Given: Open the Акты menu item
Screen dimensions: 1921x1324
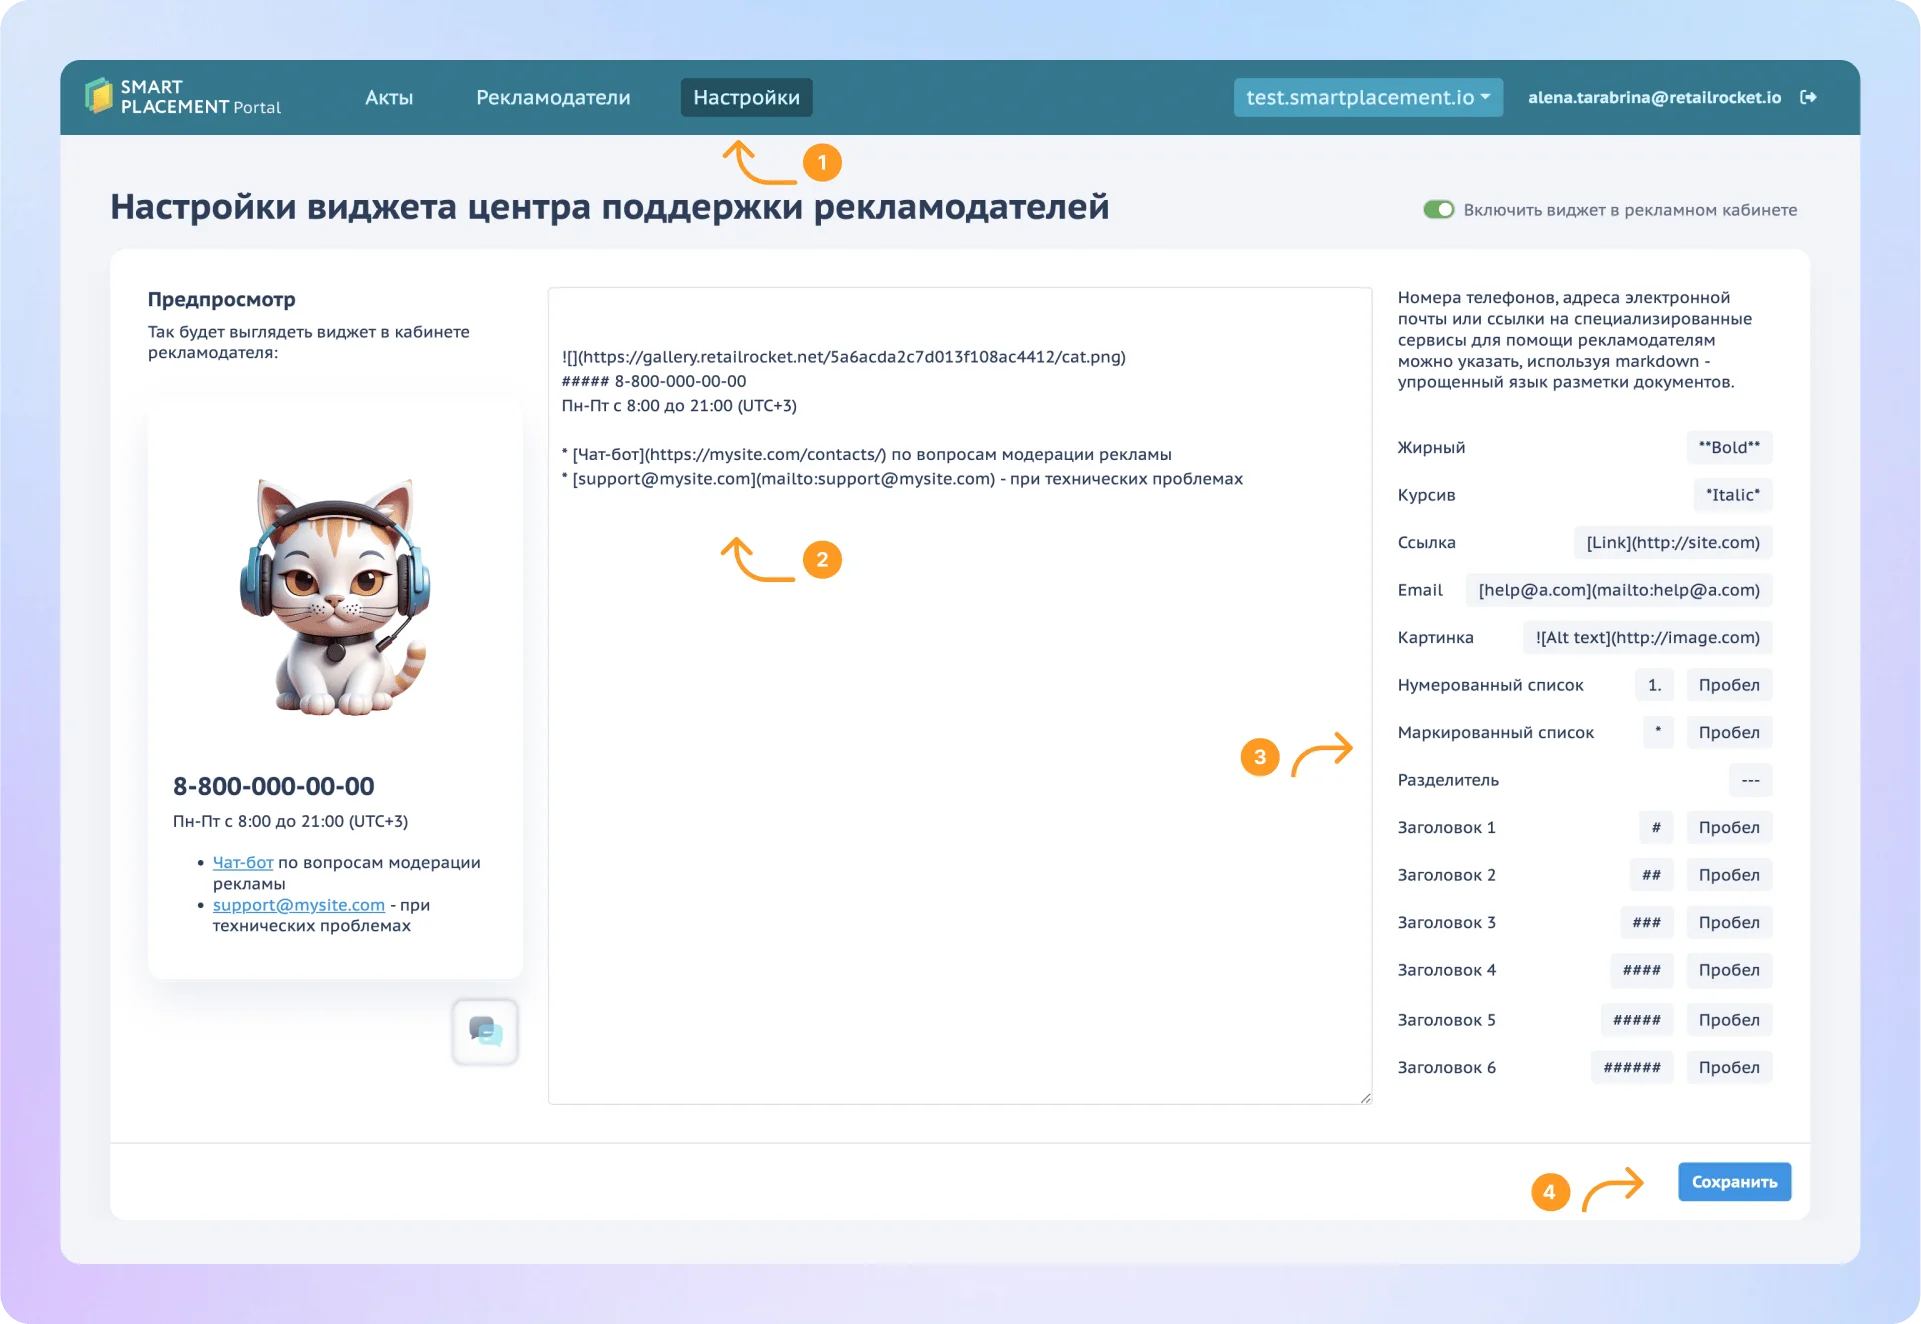Looking at the screenshot, I should (389, 97).
